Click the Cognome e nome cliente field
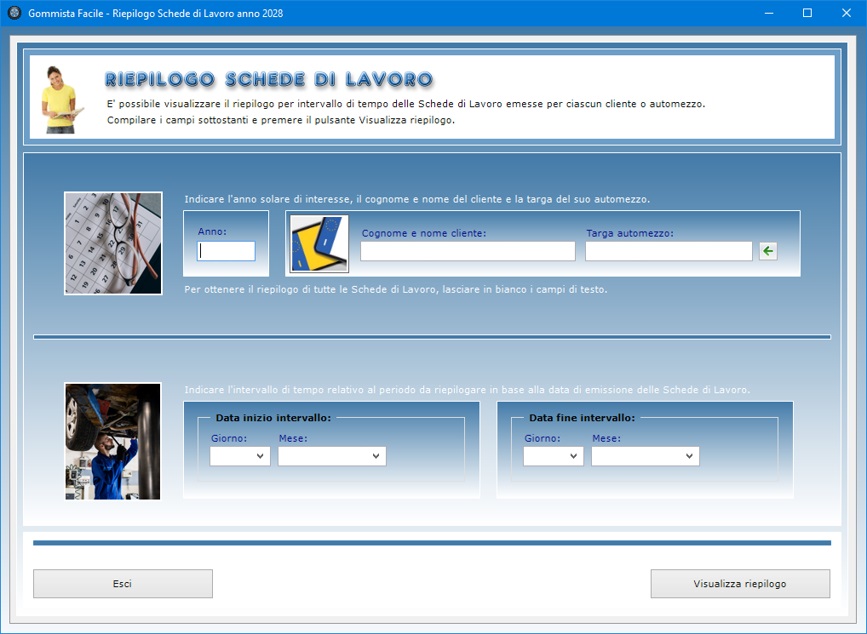The height and width of the screenshot is (634, 867). click(468, 251)
